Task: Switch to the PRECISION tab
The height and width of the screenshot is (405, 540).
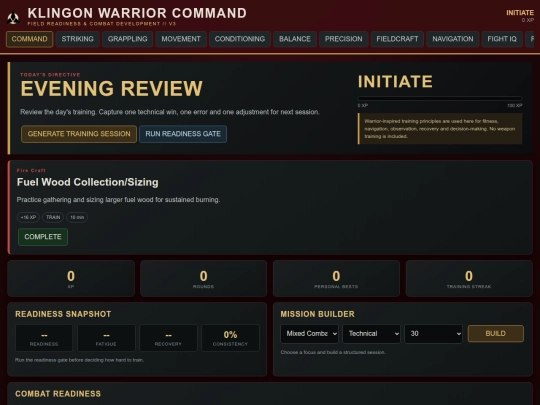Action: (x=343, y=39)
